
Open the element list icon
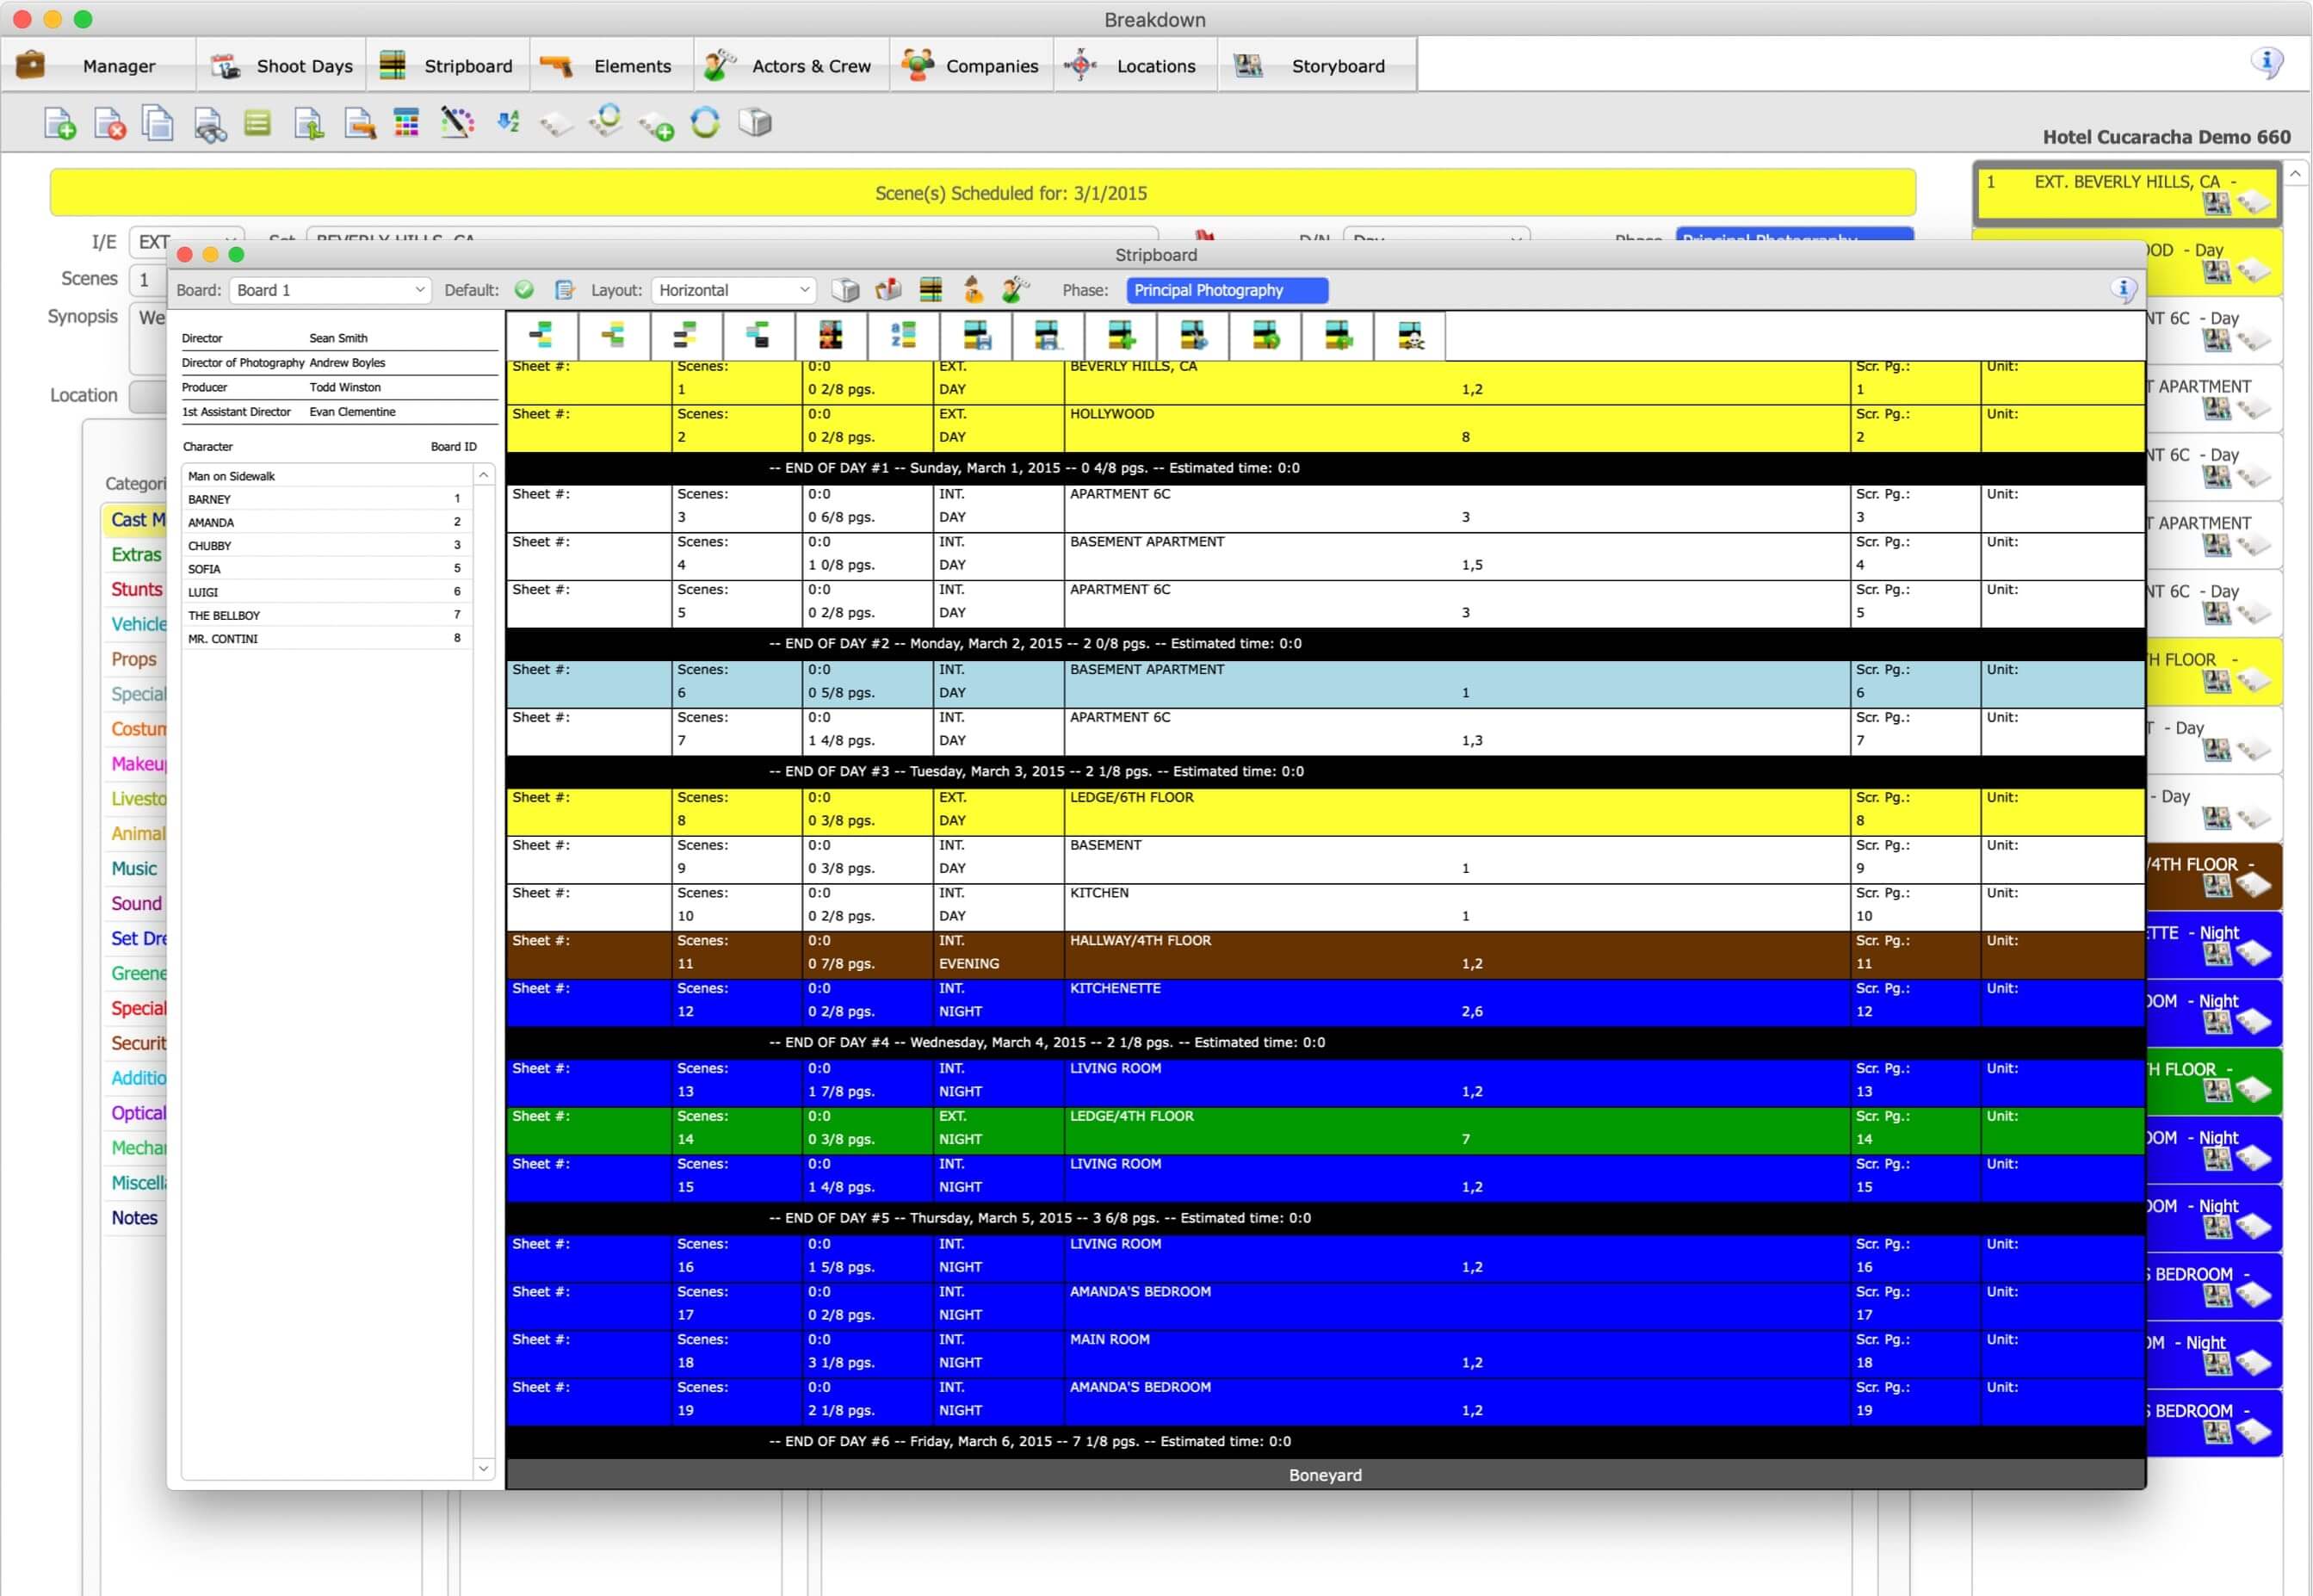[x=258, y=122]
